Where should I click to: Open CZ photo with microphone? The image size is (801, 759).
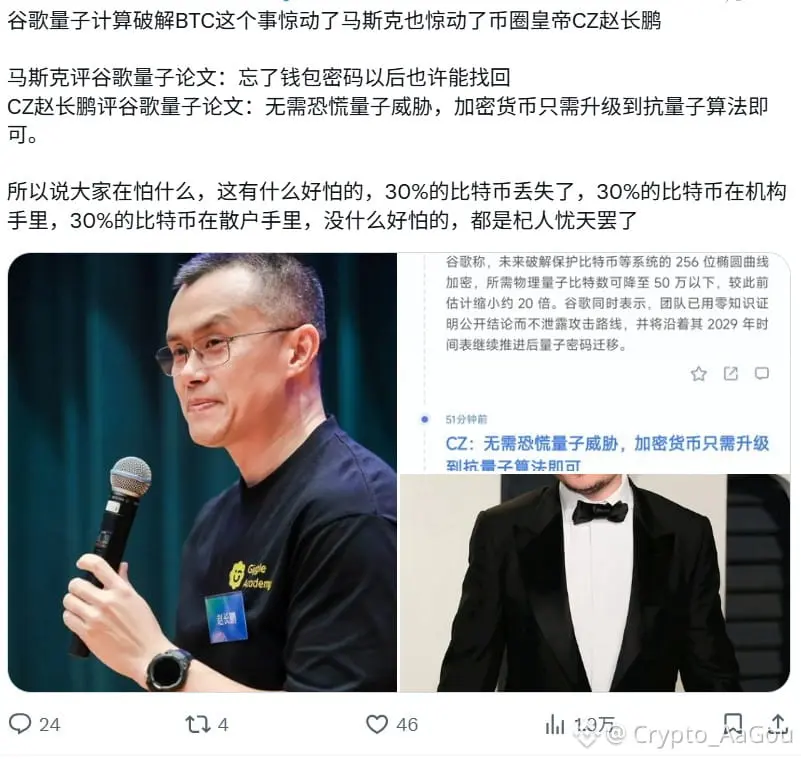click(x=202, y=472)
